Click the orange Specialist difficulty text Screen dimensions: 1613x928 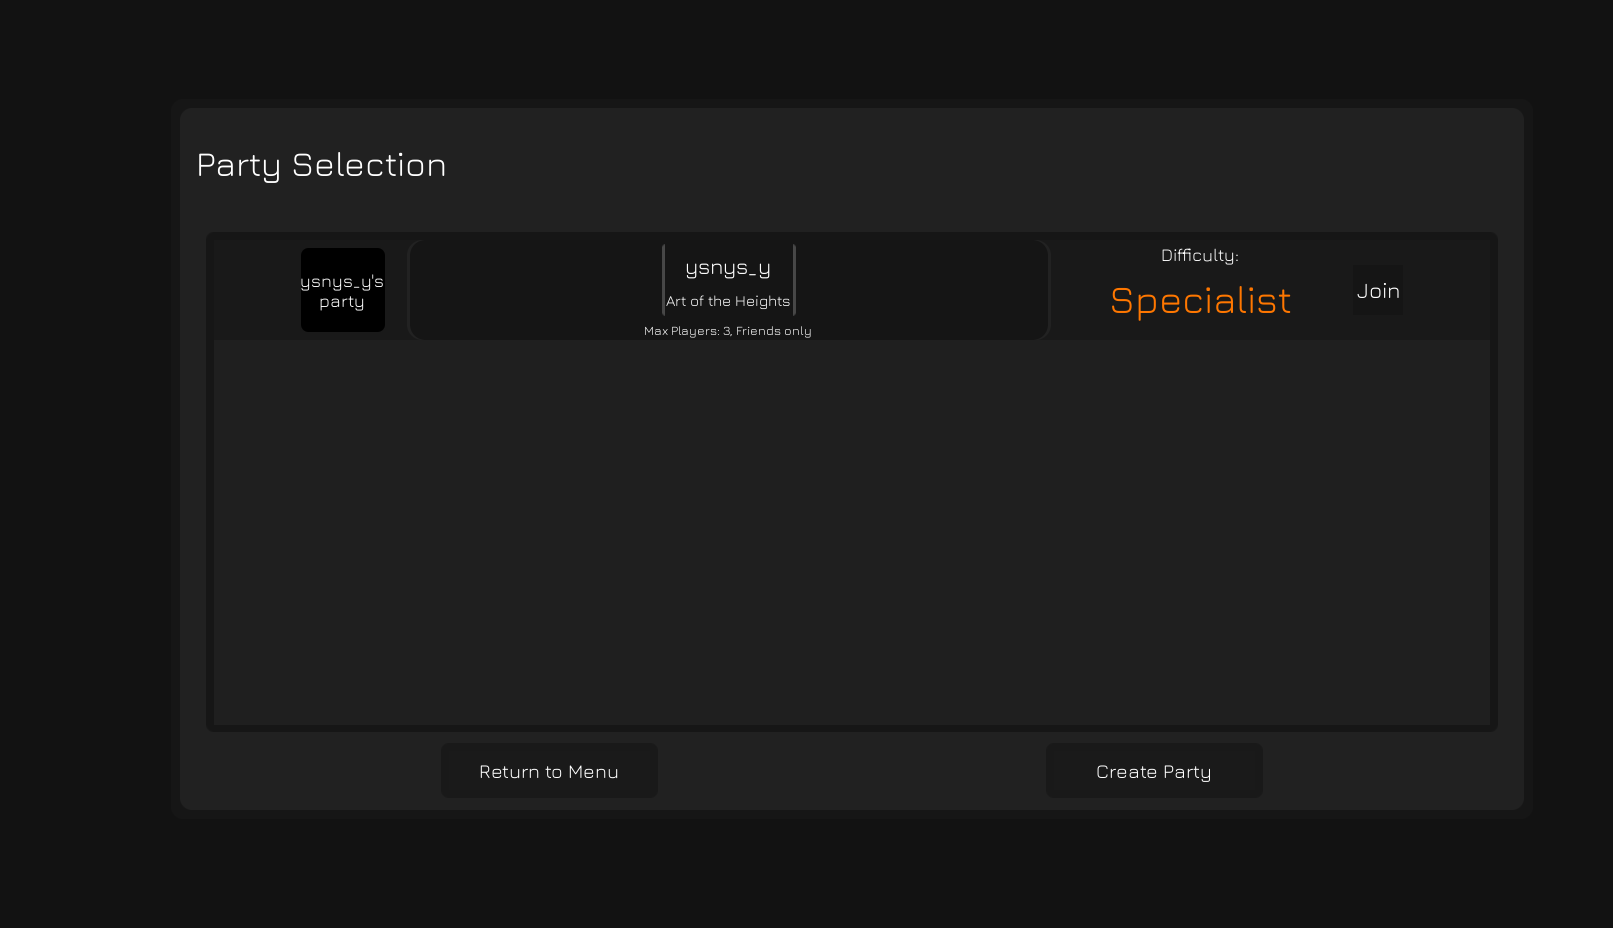tap(1200, 300)
